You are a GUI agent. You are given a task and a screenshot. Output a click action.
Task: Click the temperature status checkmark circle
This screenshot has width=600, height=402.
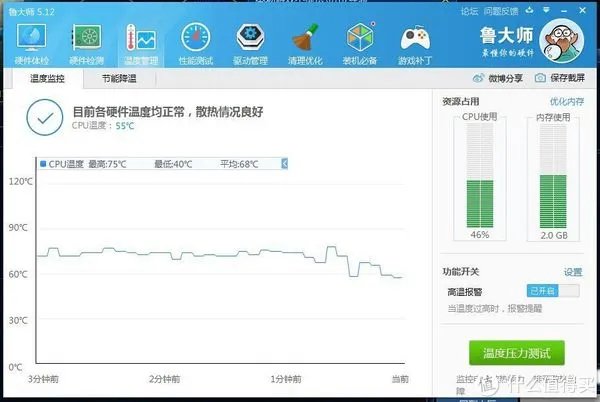[45, 117]
